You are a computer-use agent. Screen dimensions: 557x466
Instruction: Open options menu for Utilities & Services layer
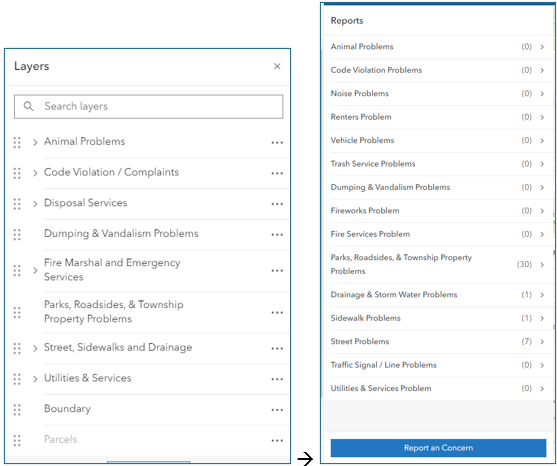coord(277,379)
